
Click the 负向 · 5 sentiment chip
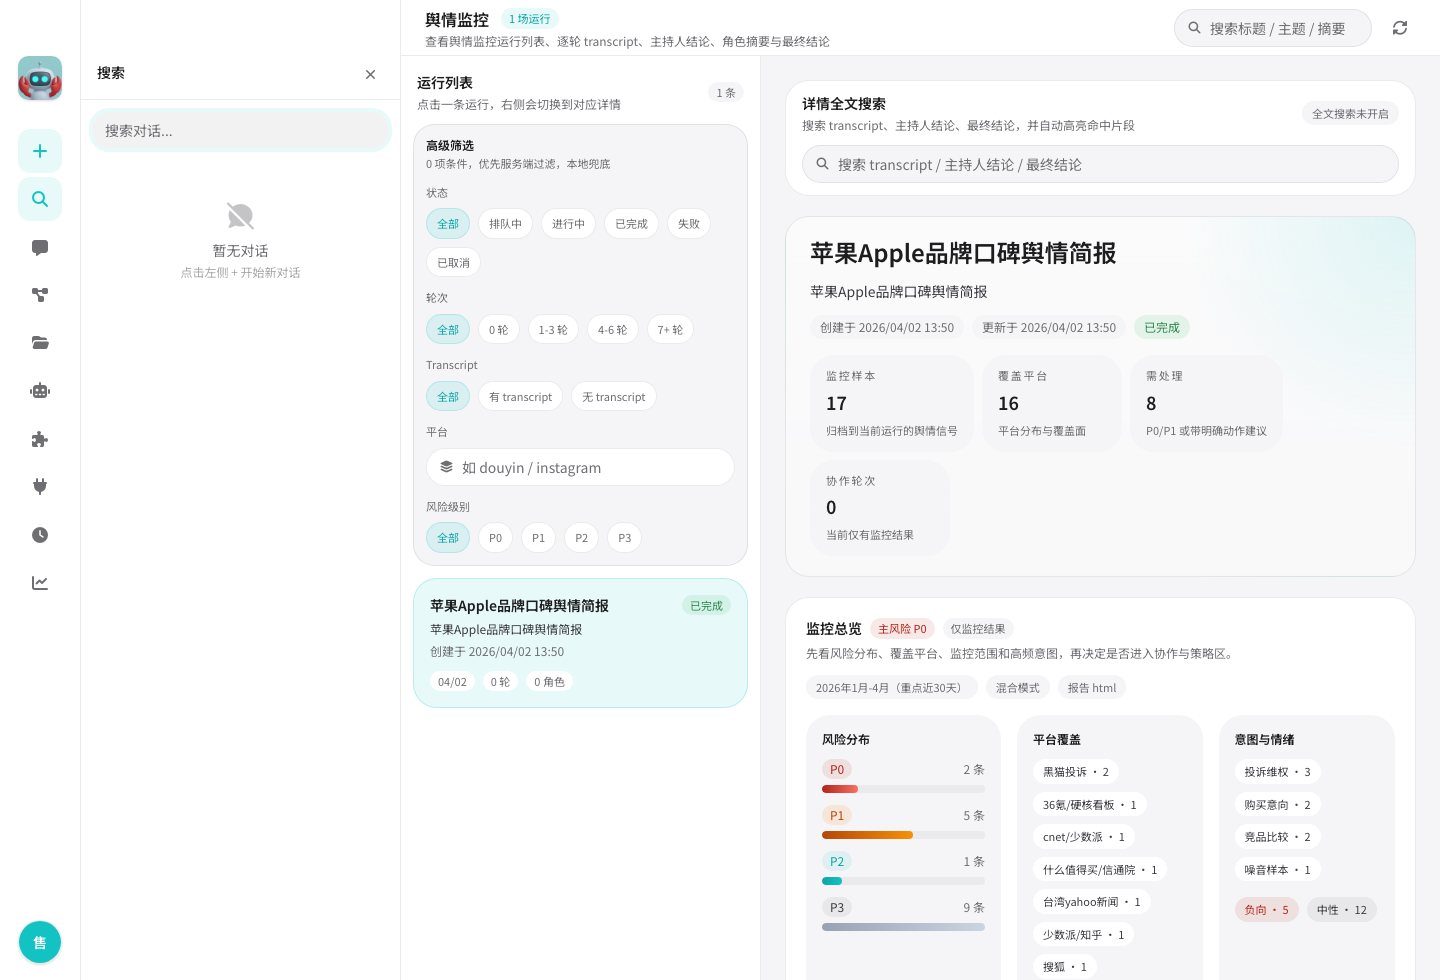click(x=1266, y=910)
